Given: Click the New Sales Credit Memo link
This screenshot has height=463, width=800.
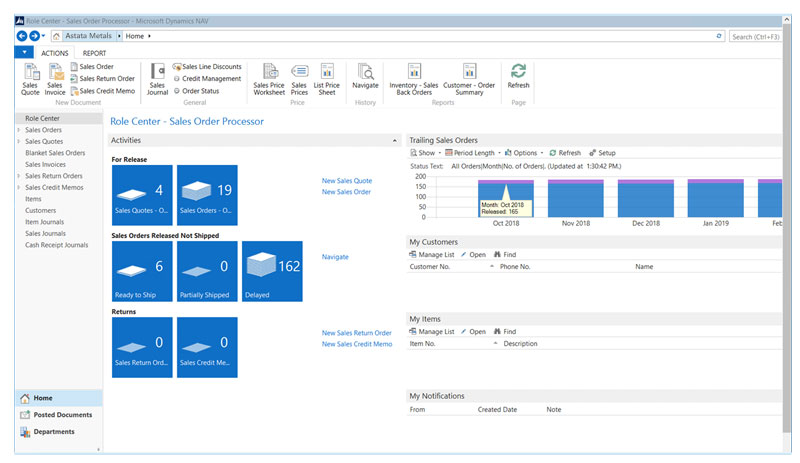Looking at the screenshot, I should 357,344.
